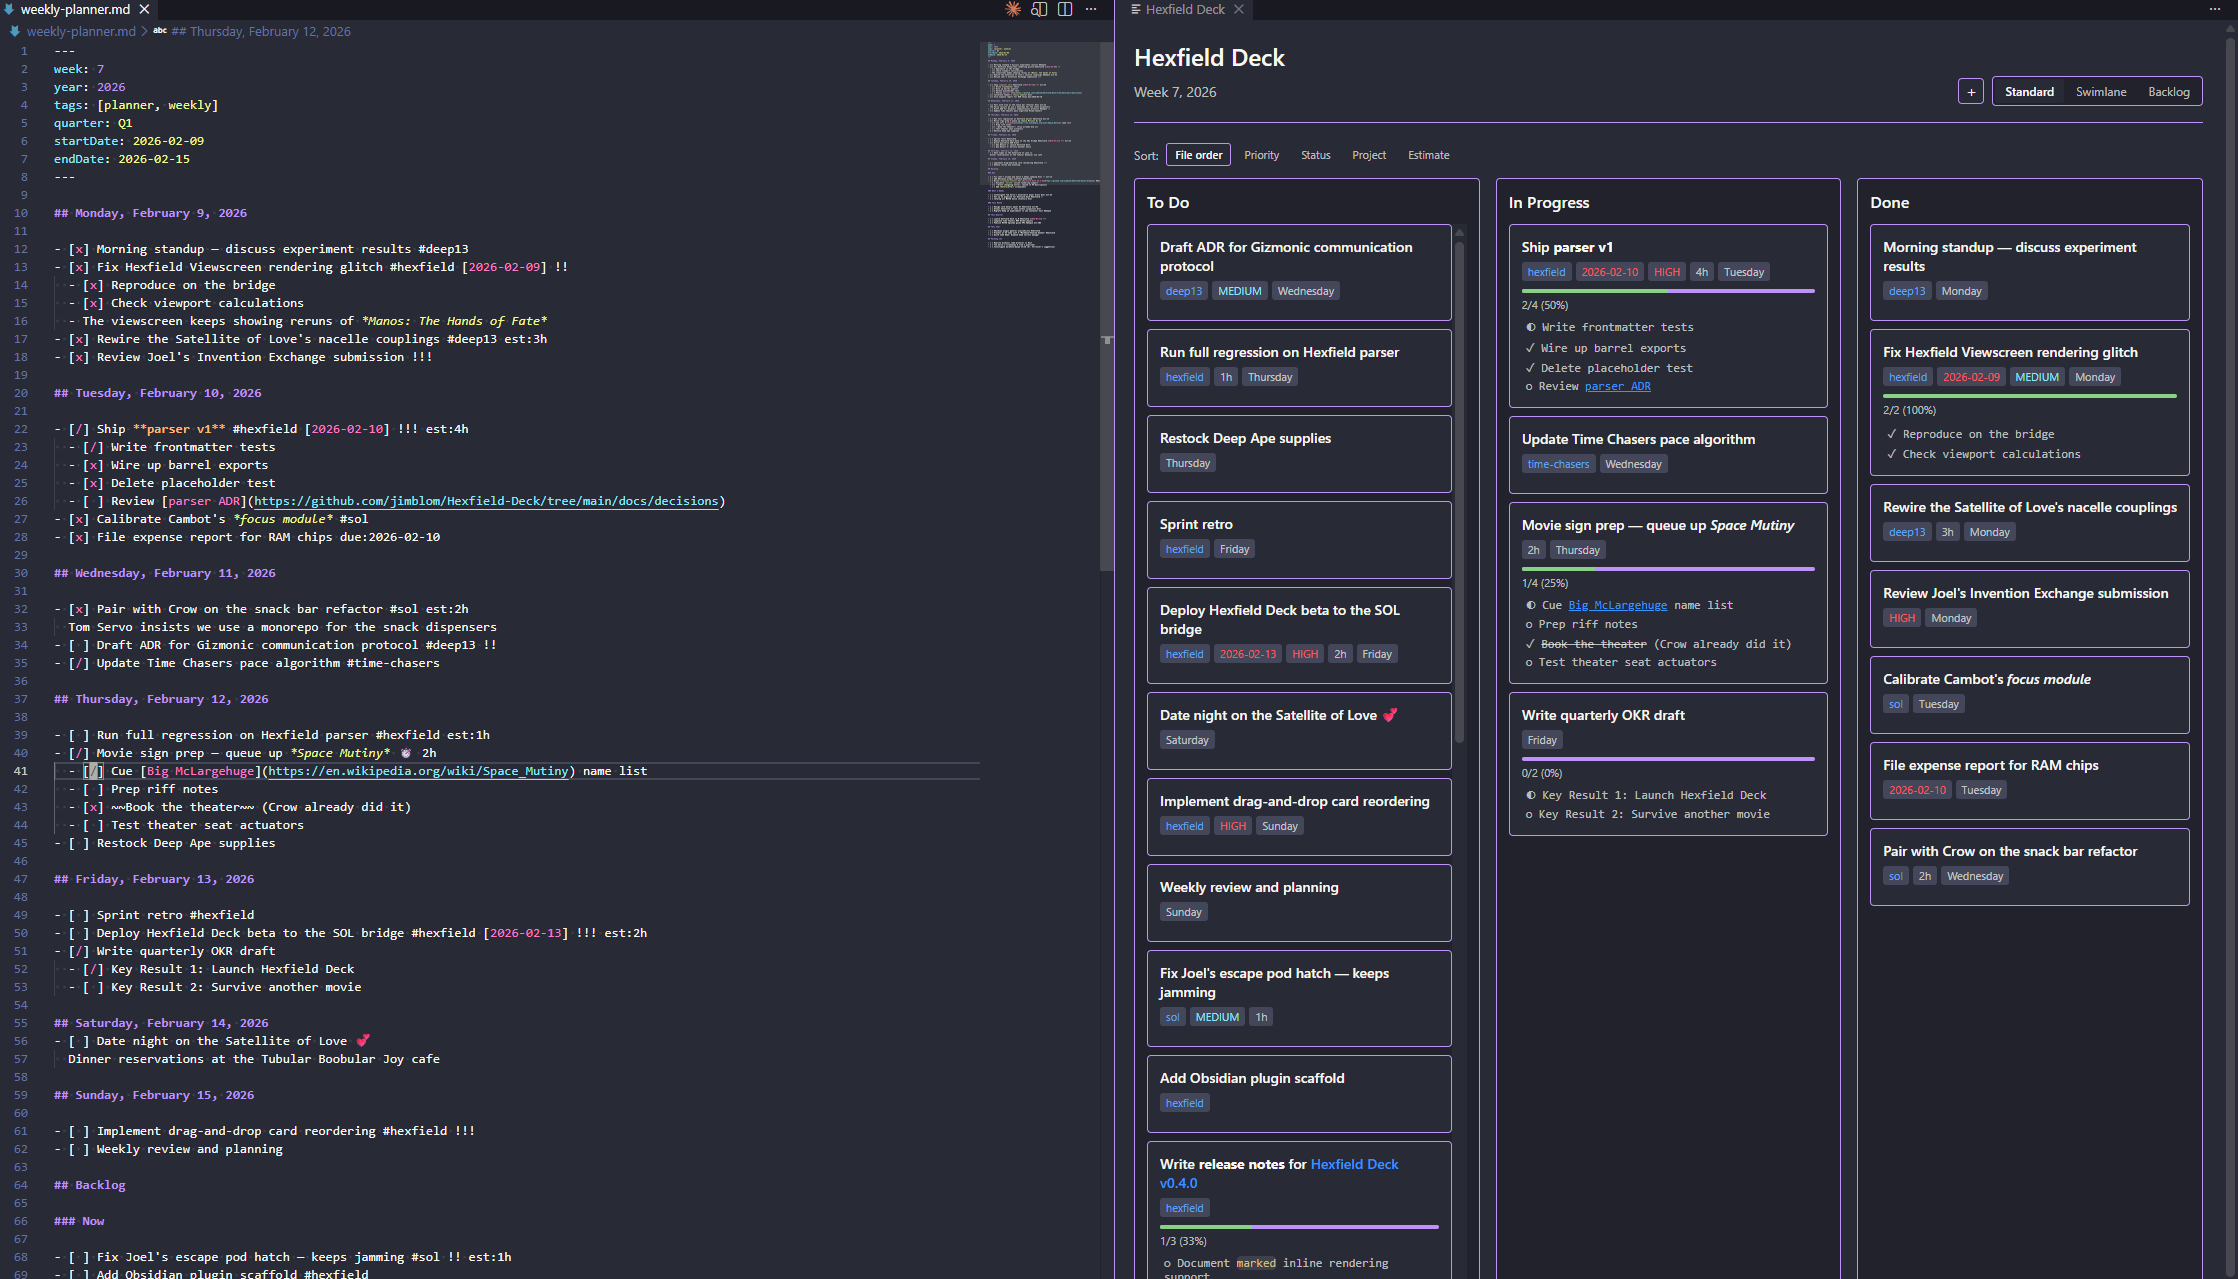Close the weekly-planner.md tab
The image size is (2238, 1279).
point(144,9)
